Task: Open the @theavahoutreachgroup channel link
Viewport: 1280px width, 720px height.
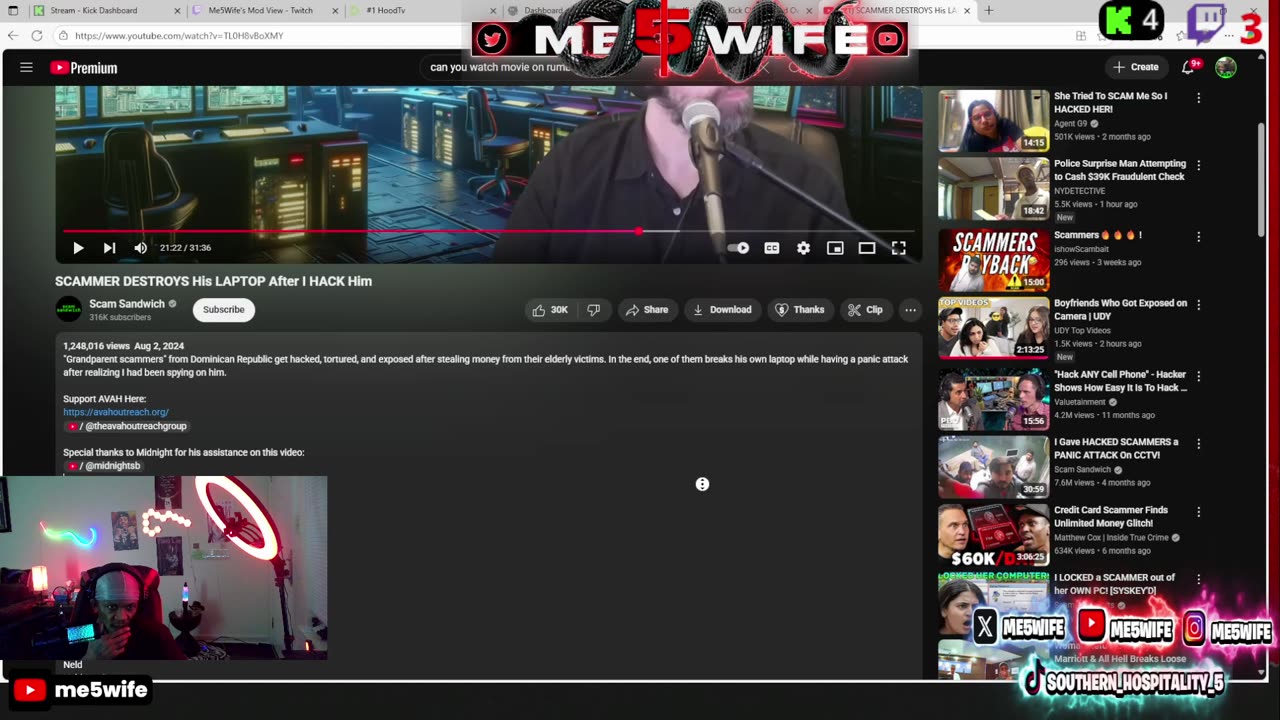Action: point(127,426)
